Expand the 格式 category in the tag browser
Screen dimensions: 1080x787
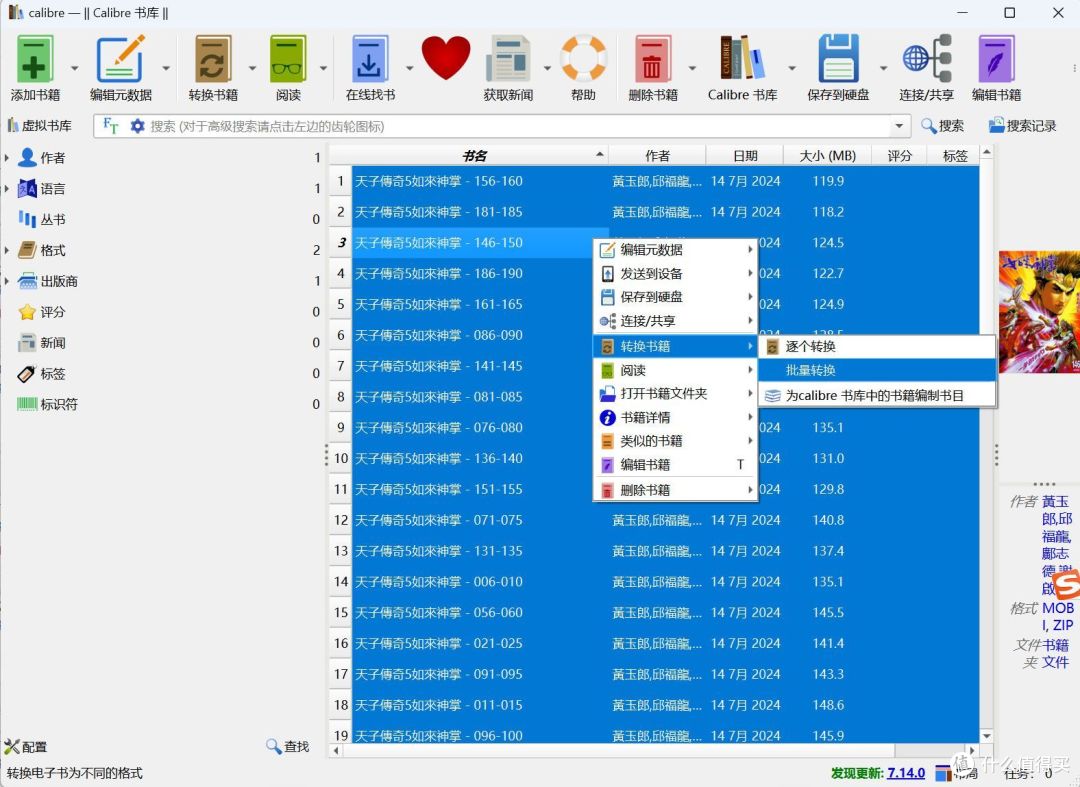coord(6,250)
